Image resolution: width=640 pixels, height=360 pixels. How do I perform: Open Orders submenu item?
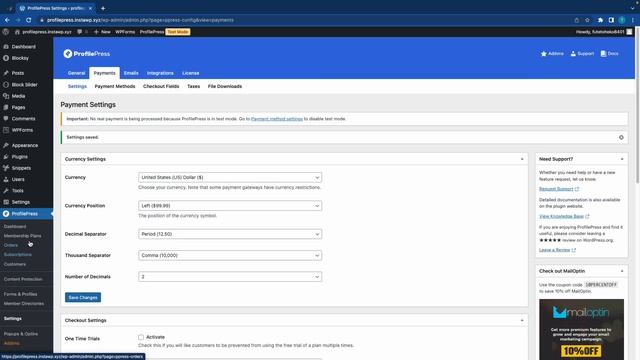[11, 245]
